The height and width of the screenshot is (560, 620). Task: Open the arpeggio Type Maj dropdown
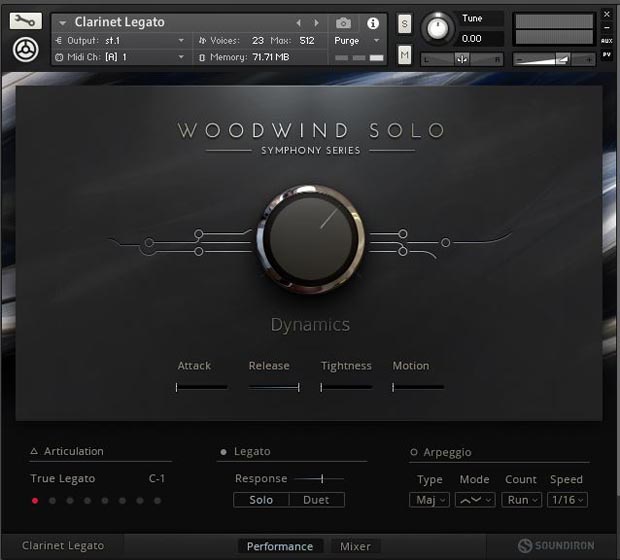pyautogui.click(x=429, y=500)
